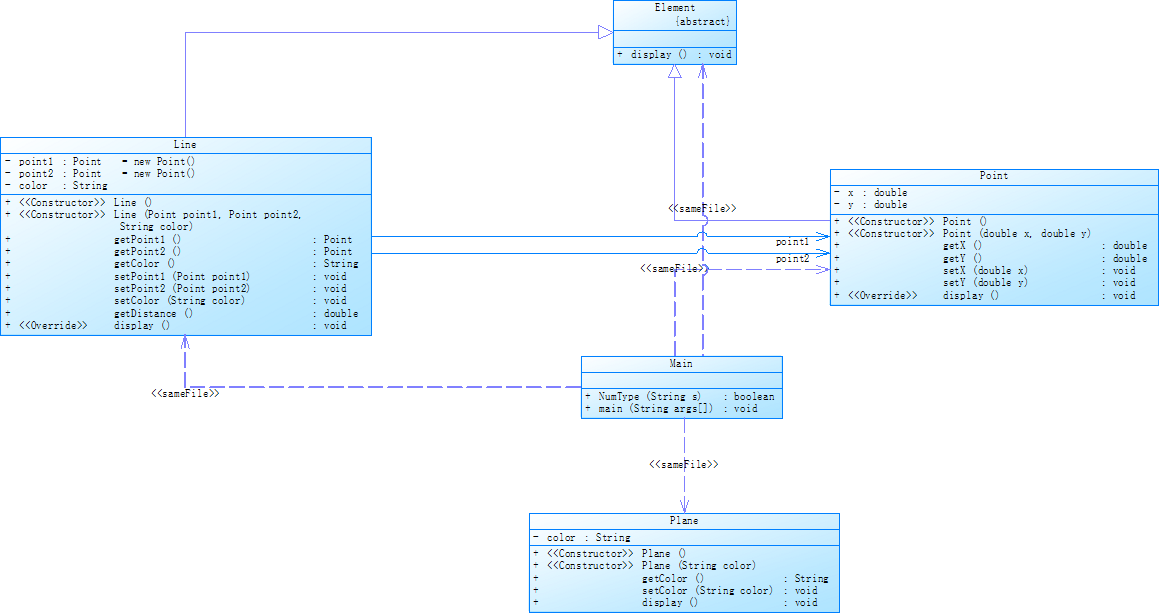Click the point1 association label
The width and height of the screenshot is (1160, 614).
click(792, 242)
